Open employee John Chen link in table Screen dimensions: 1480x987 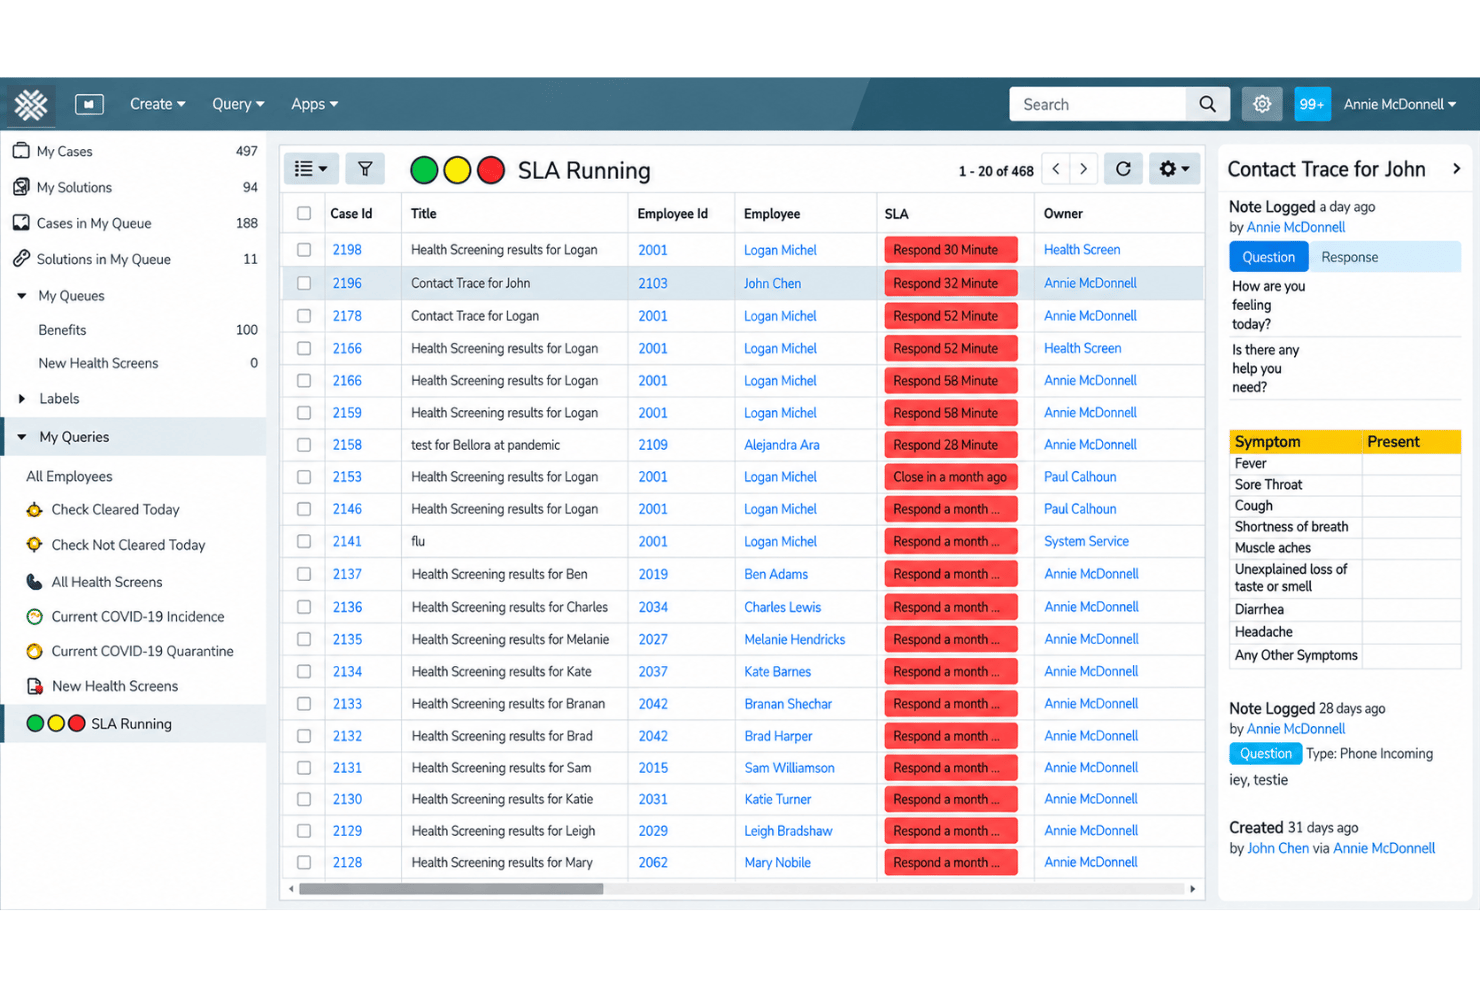(x=772, y=283)
